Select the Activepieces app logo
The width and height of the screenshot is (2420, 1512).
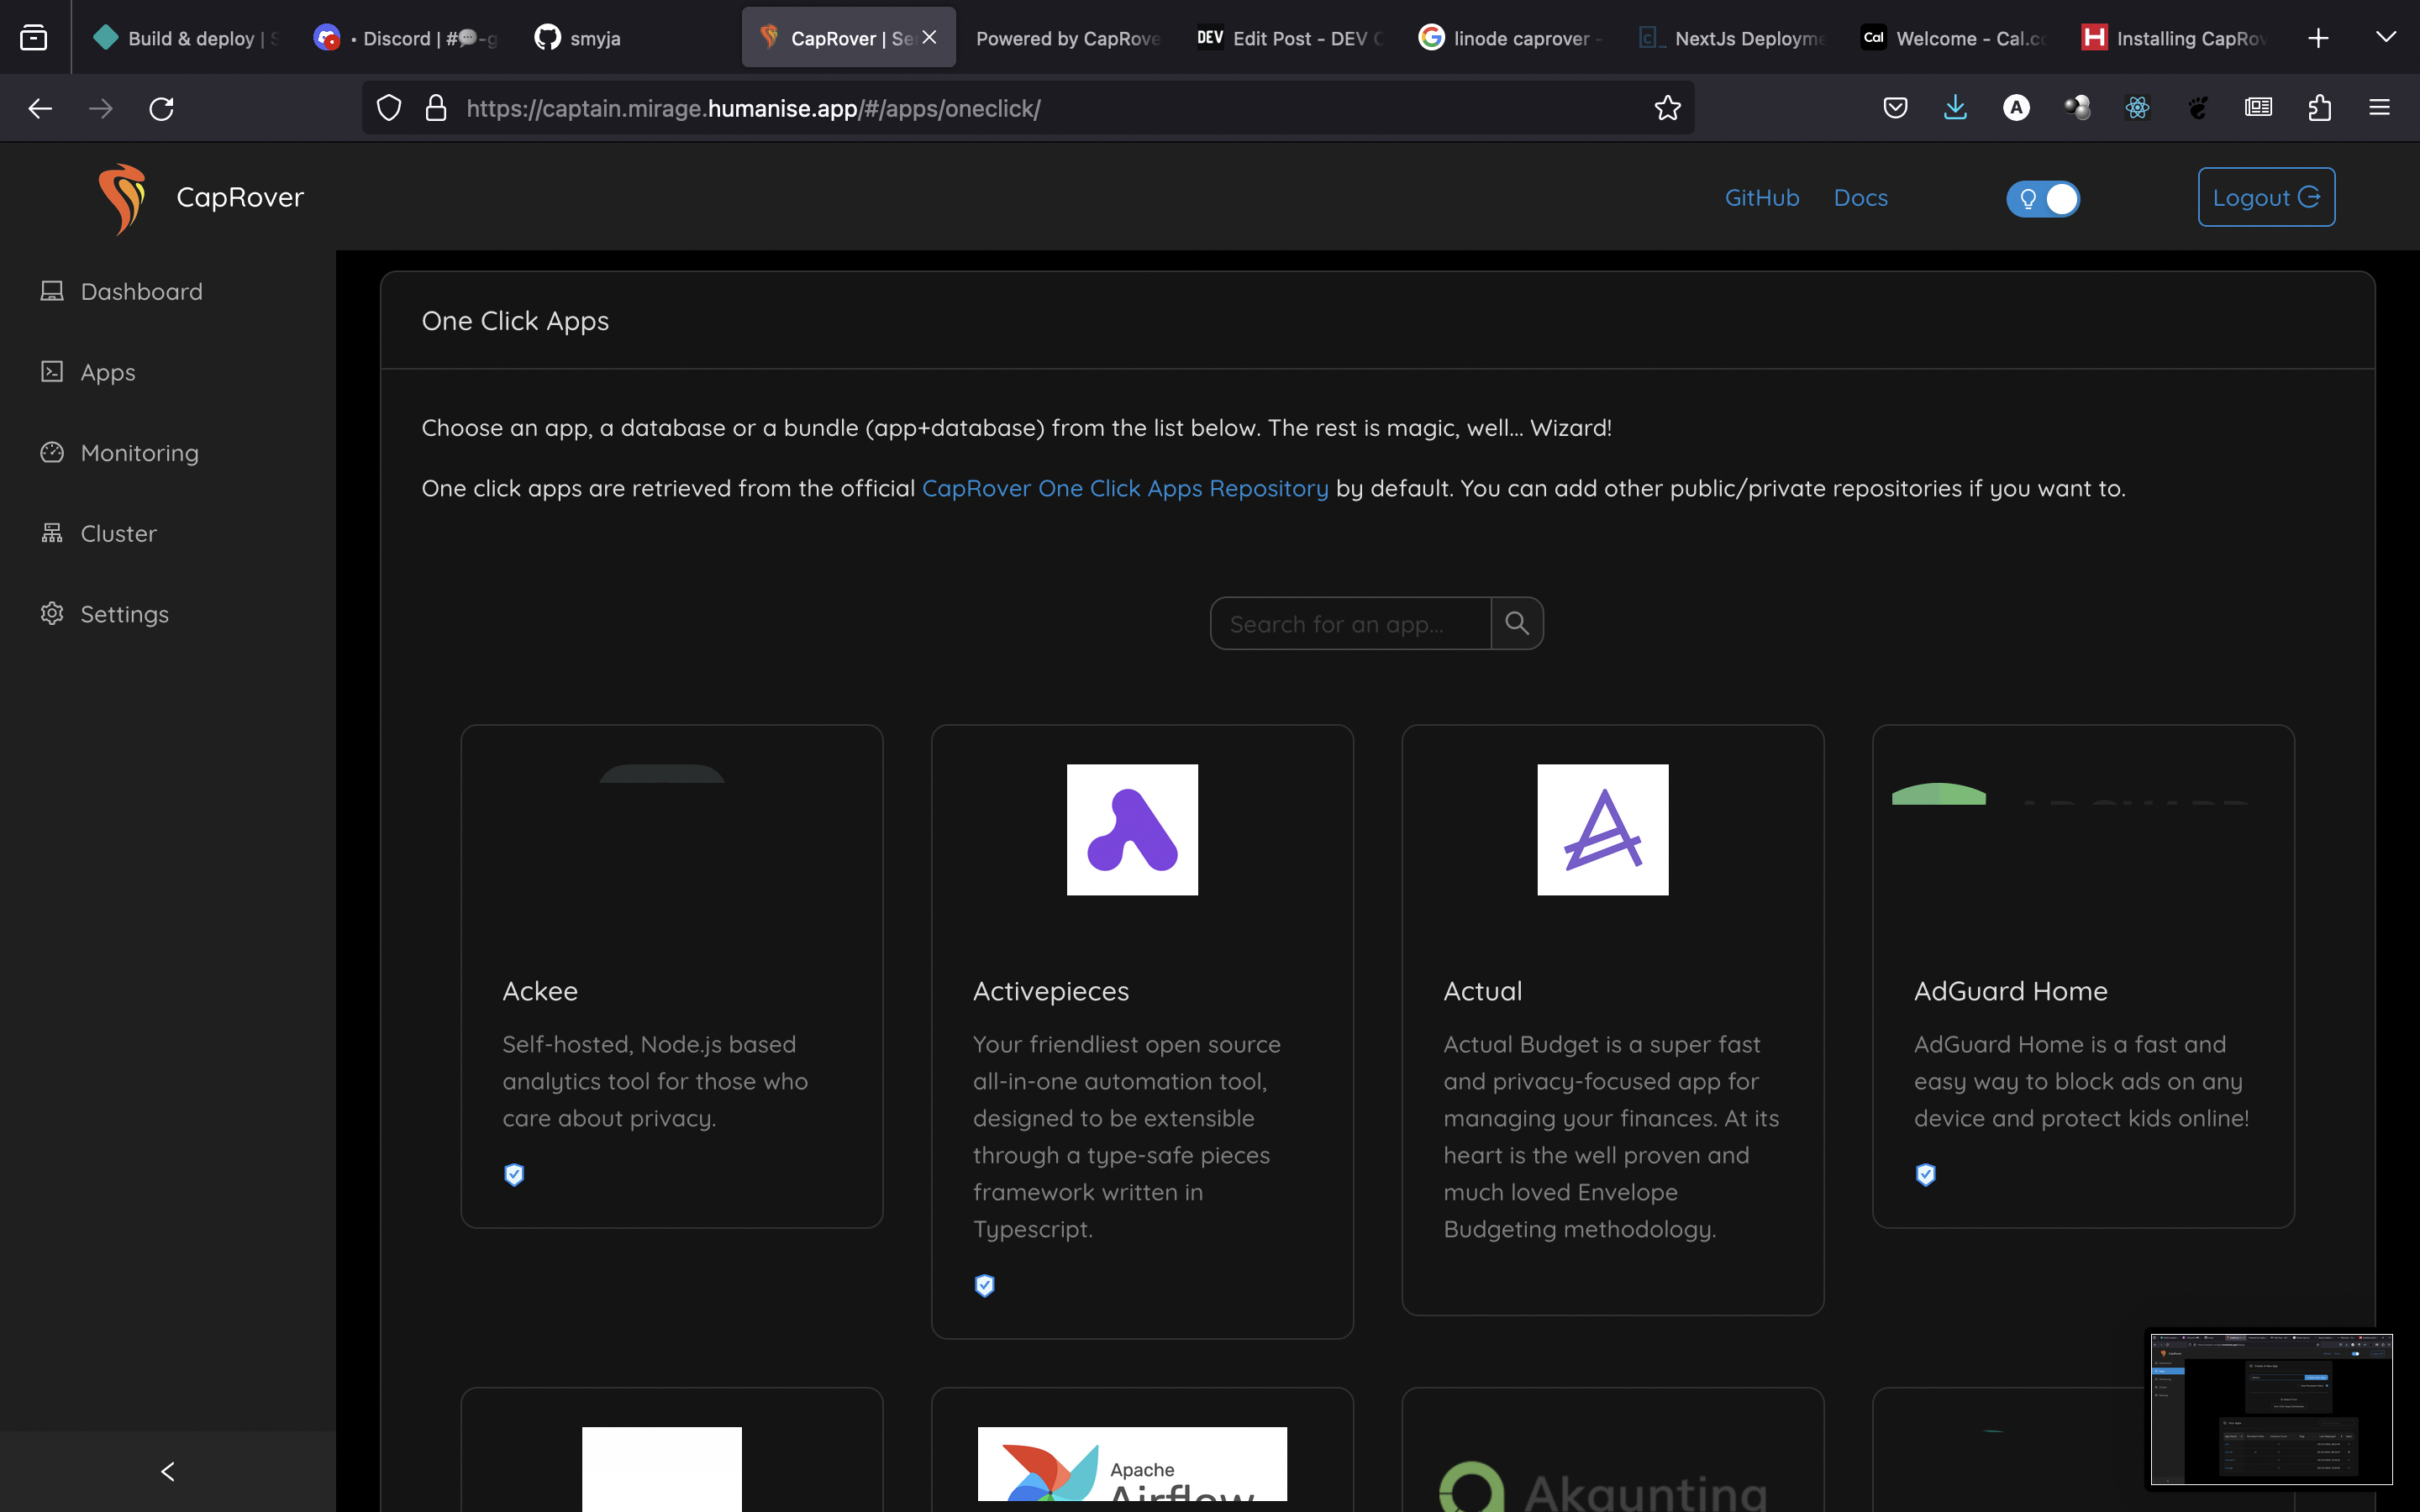(1132, 830)
